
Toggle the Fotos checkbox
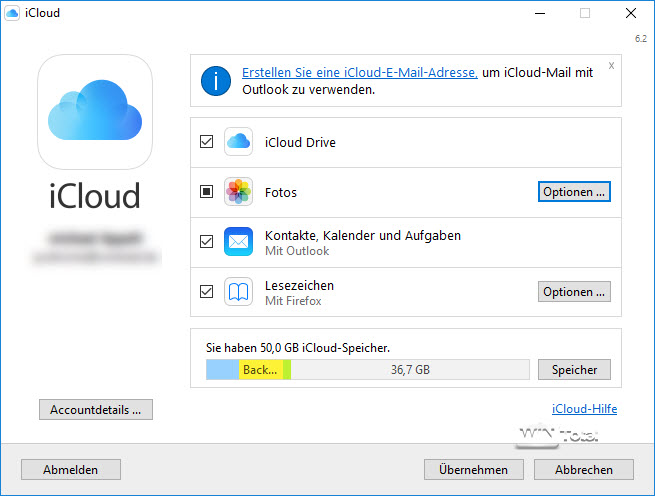(x=206, y=191)
